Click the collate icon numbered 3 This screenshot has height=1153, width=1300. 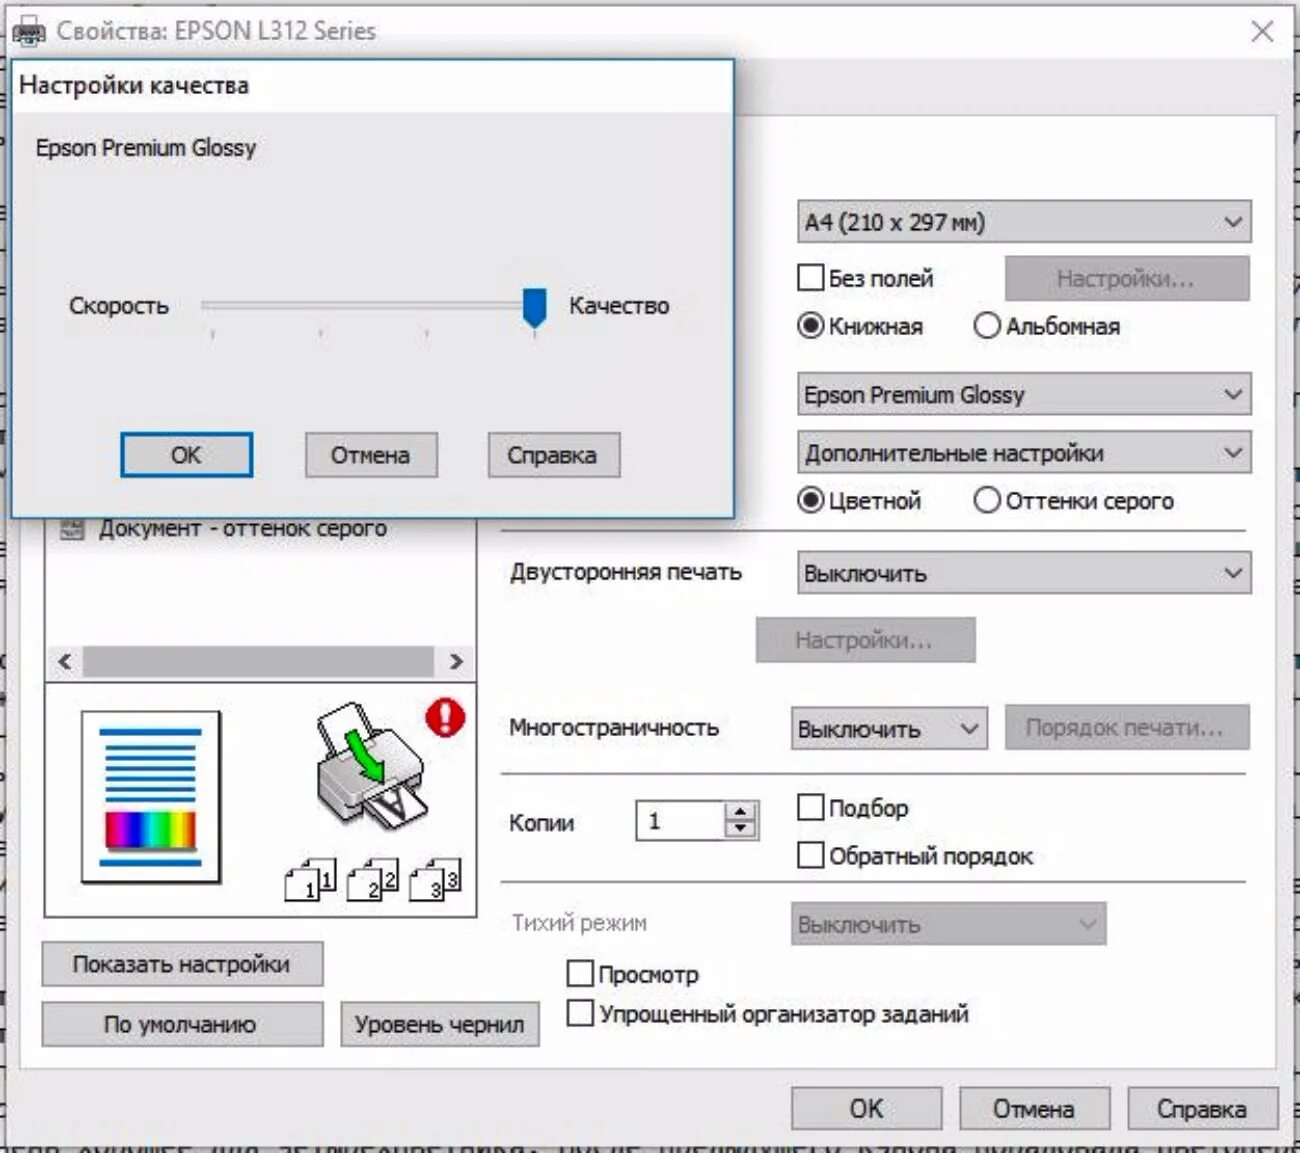click(x=435, y=880)
